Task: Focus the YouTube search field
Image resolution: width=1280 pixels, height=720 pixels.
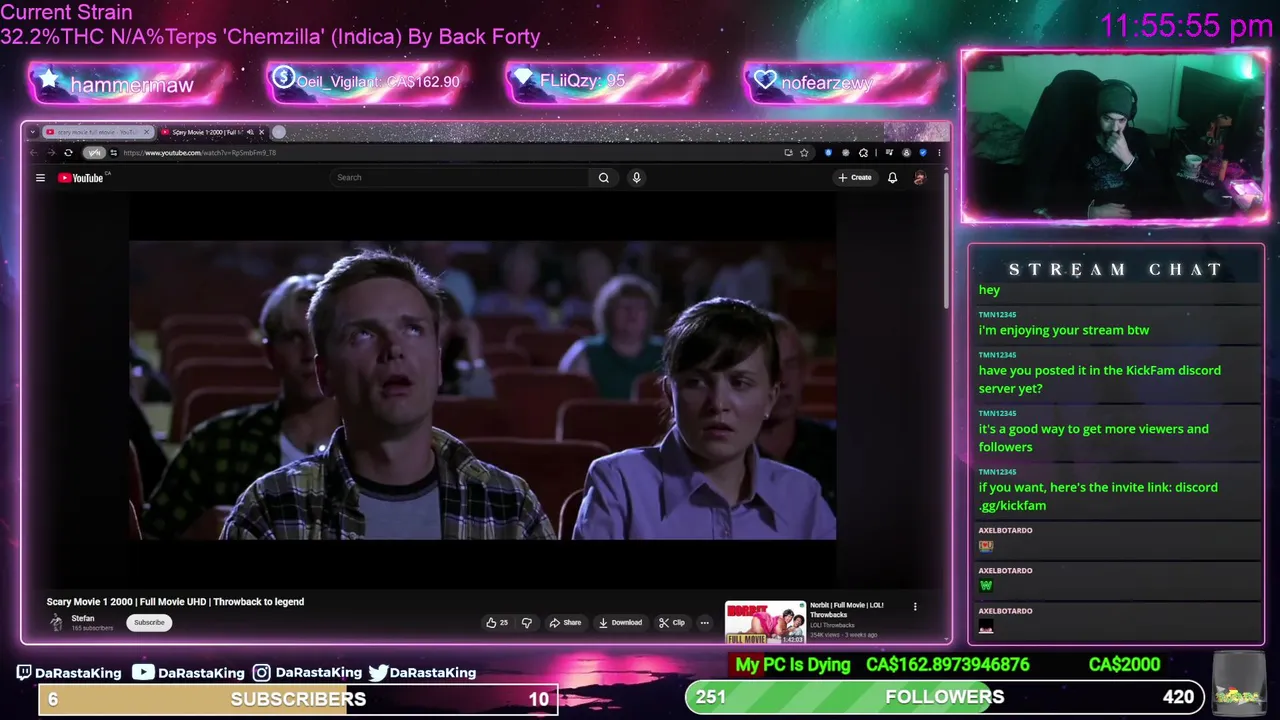Action: pyautogui.click(x=460, y=177)
